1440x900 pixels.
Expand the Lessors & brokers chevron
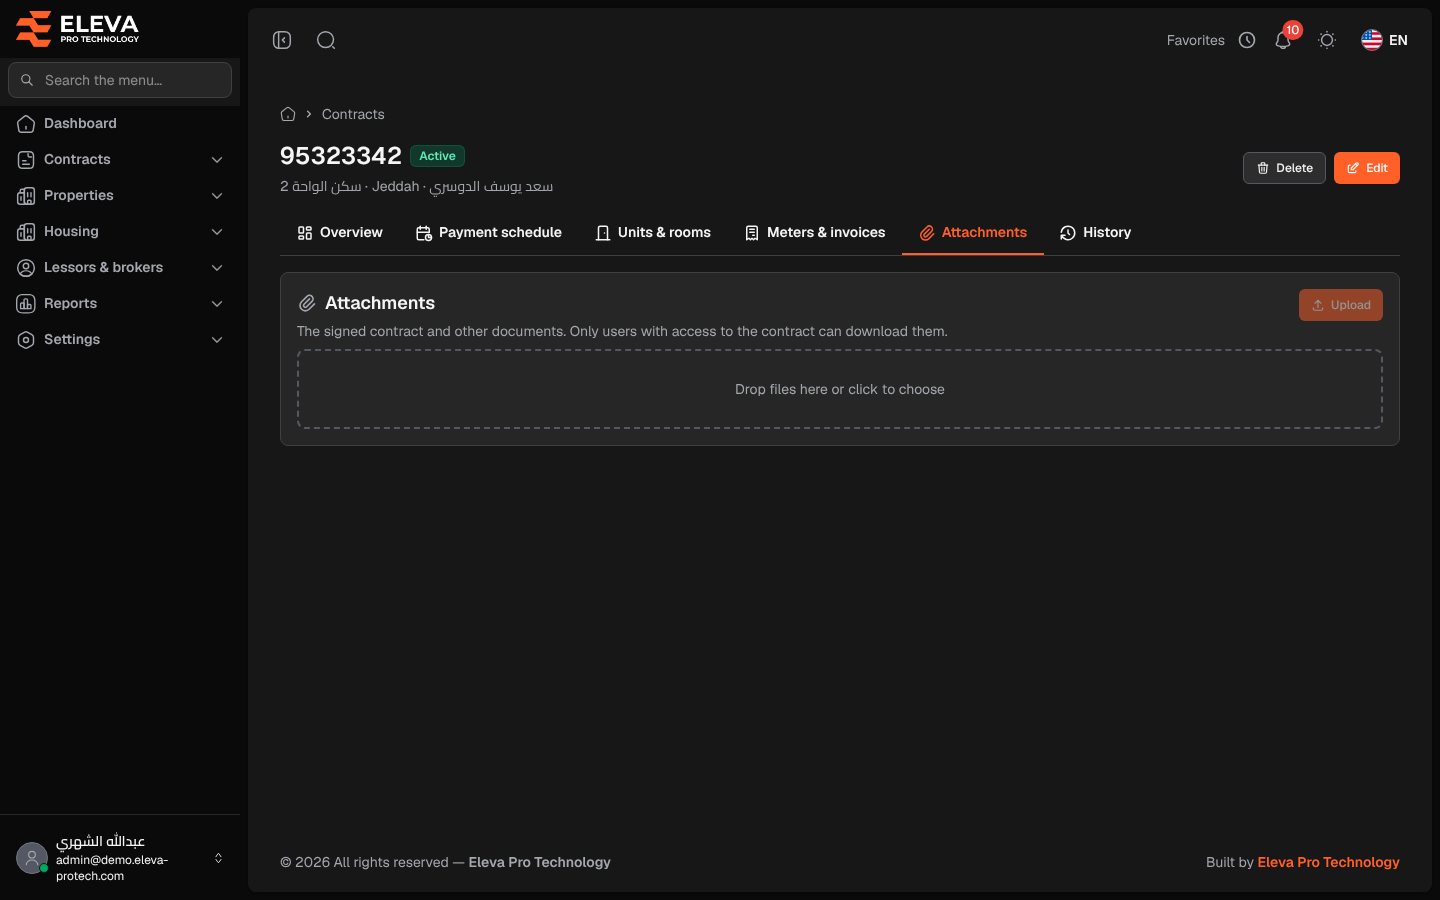(217, 268)
